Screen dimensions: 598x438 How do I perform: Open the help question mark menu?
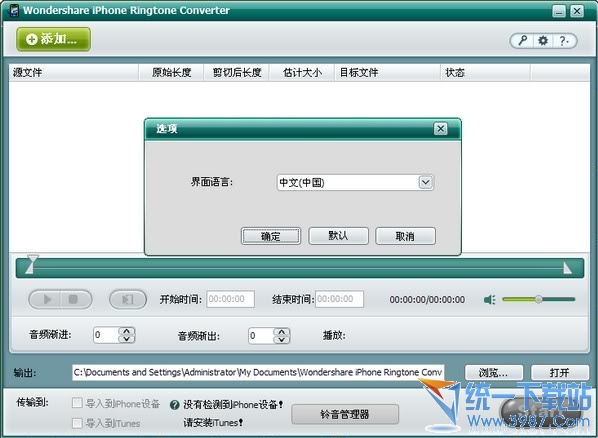[x=564, y=40]
